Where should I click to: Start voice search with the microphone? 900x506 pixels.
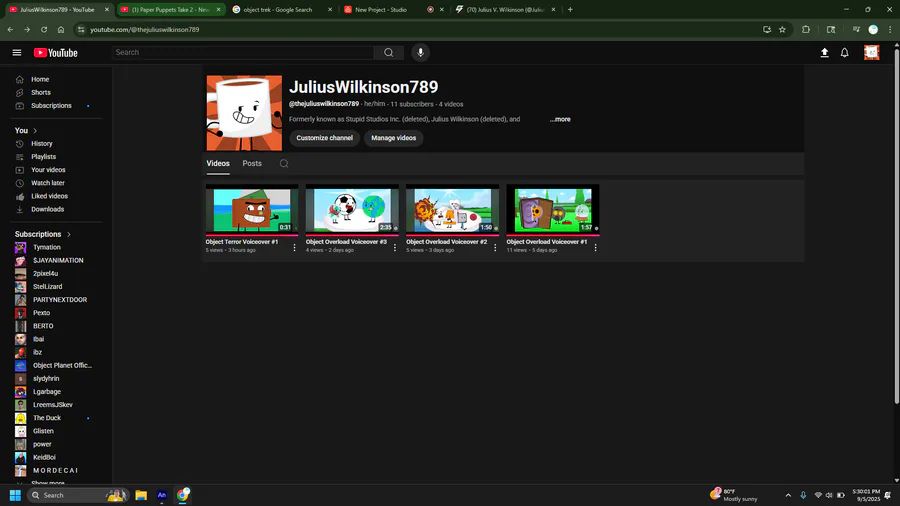click(x=421, y=53)
